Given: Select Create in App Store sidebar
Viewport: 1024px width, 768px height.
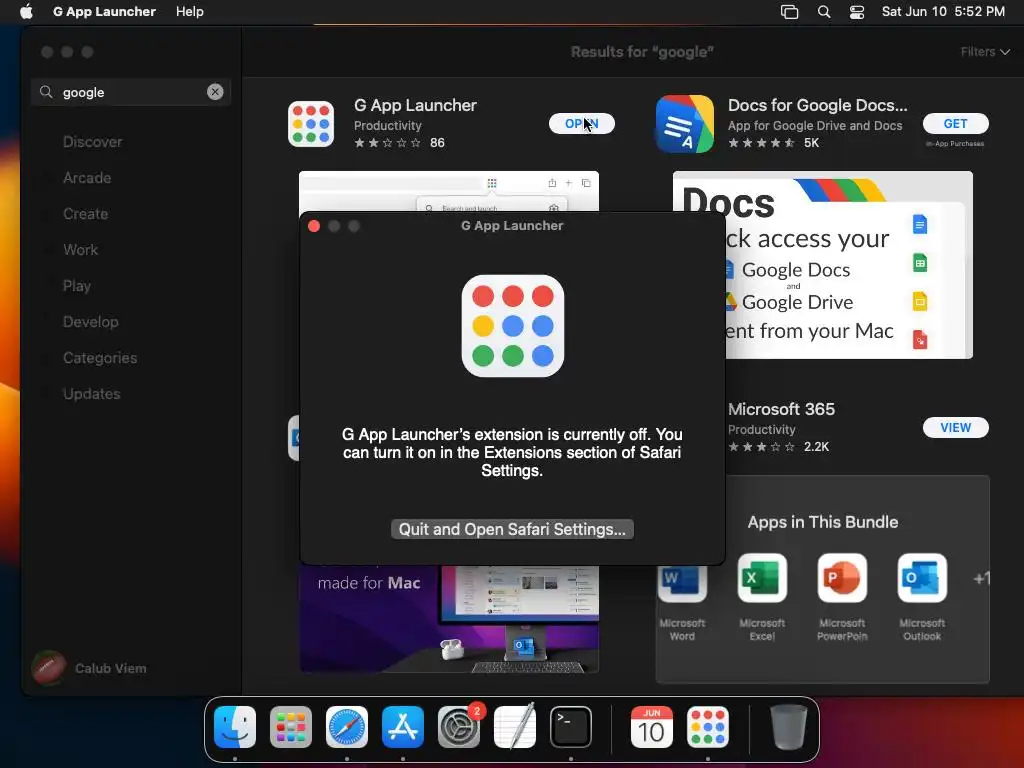Looking at the screenshot, I should point(86,214).
